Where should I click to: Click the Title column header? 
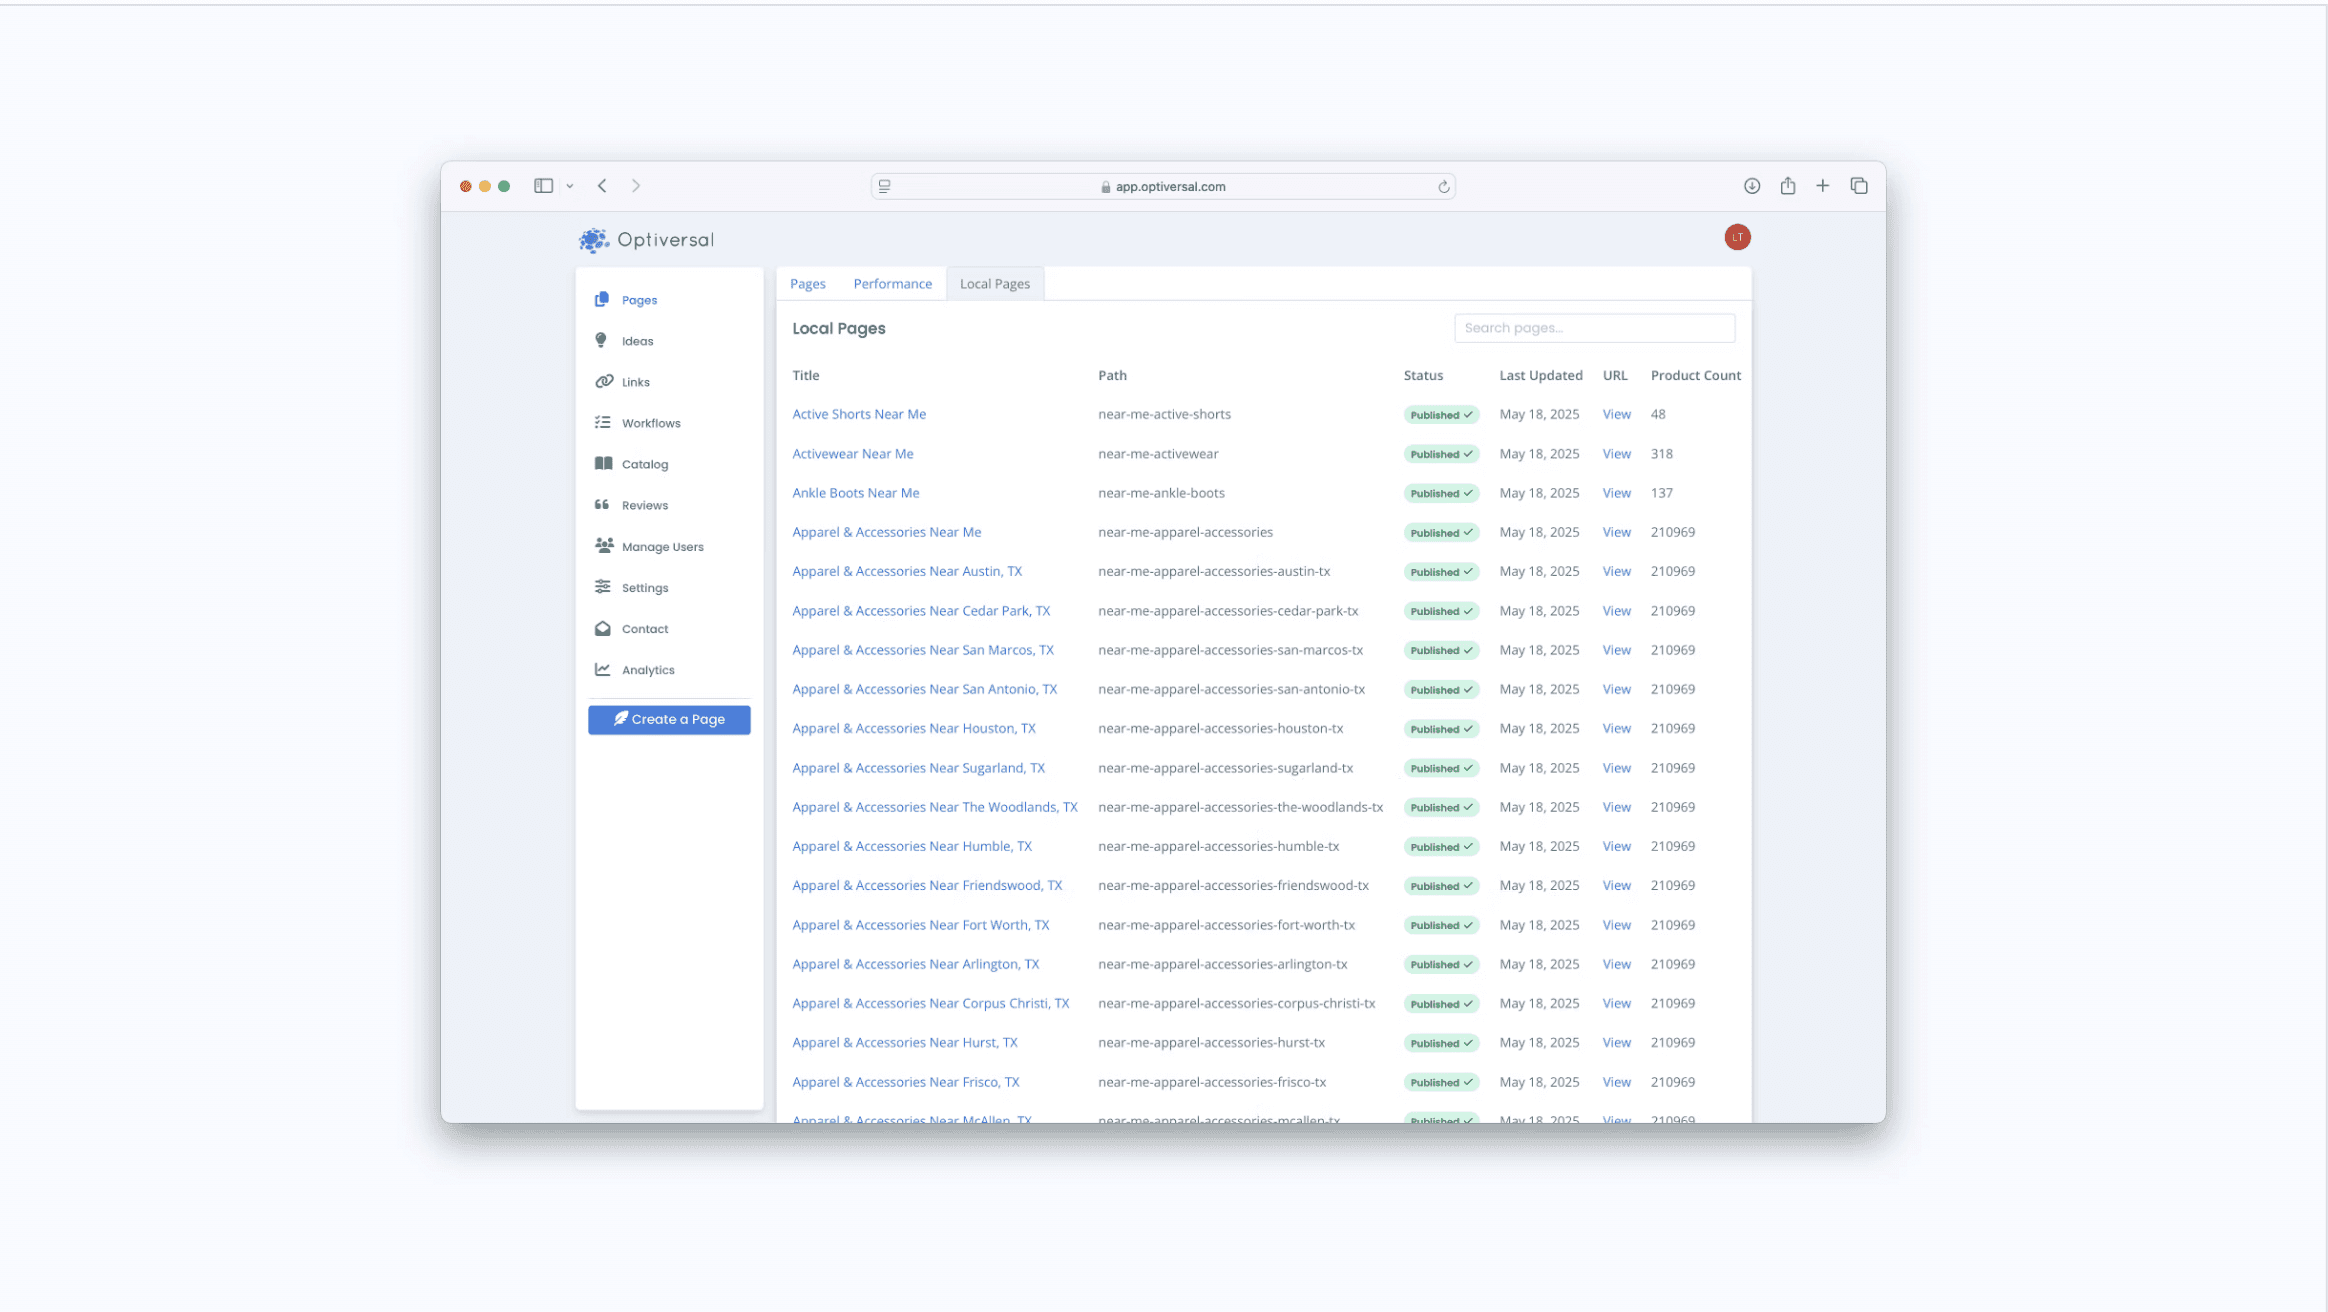tap(806, 376)
